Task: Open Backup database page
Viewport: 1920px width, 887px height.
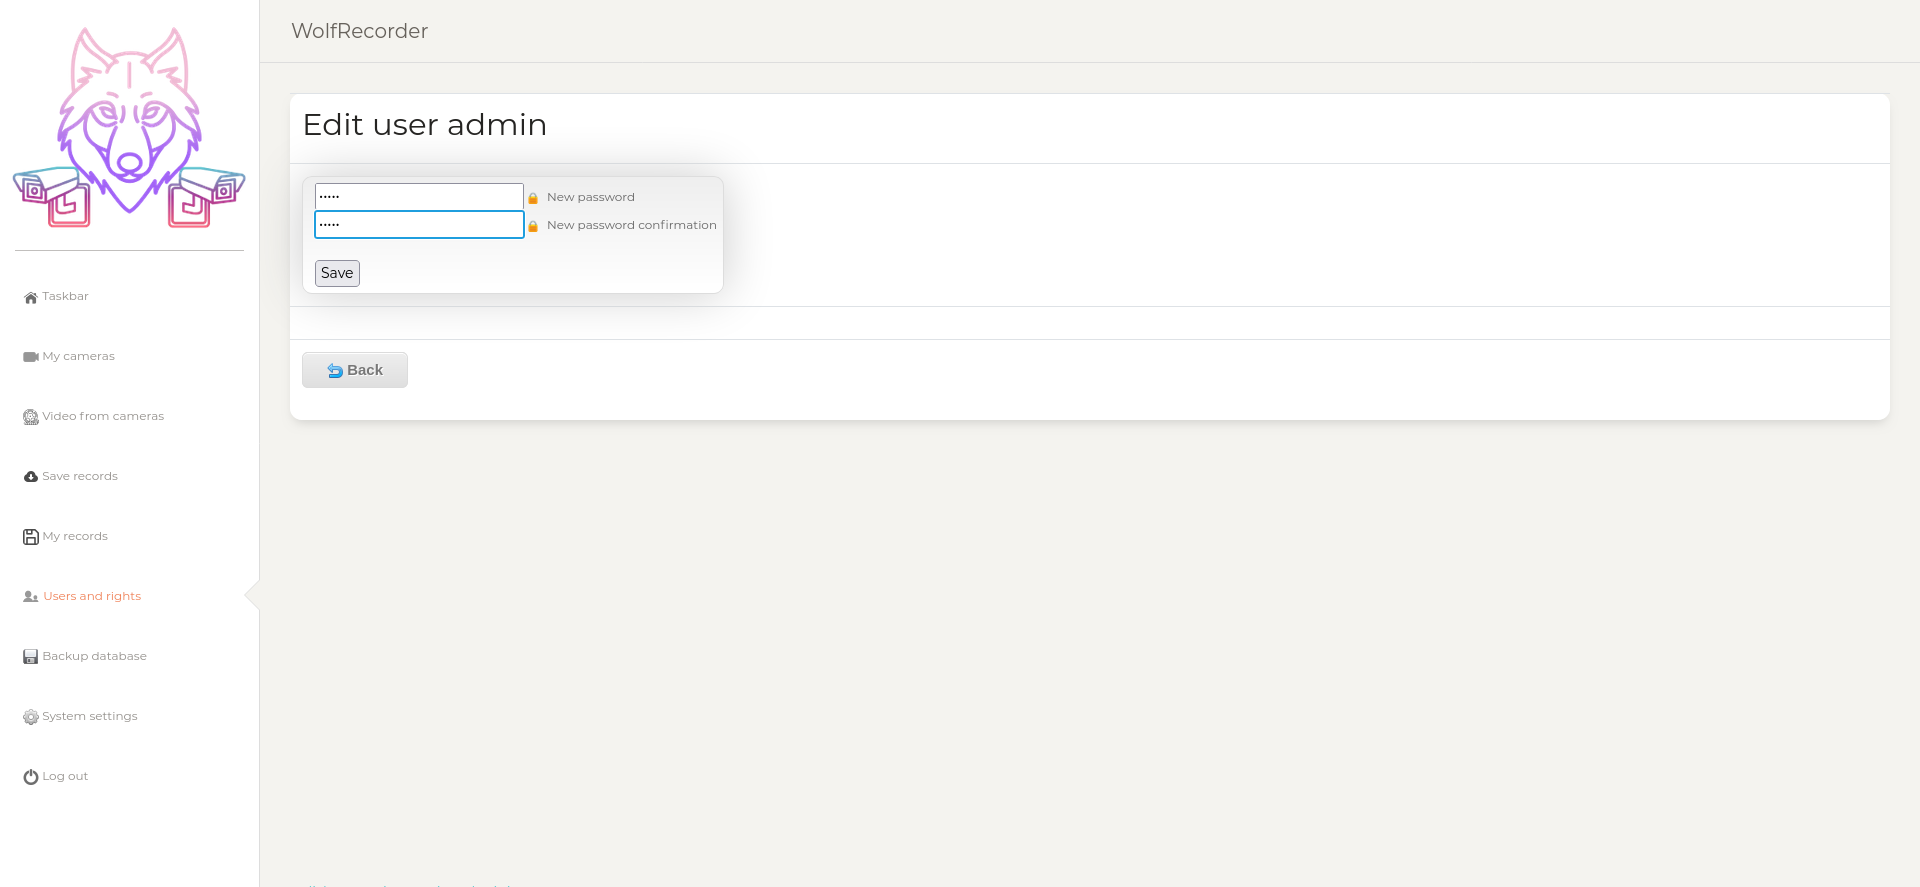Action: click(x=94, y=657)
